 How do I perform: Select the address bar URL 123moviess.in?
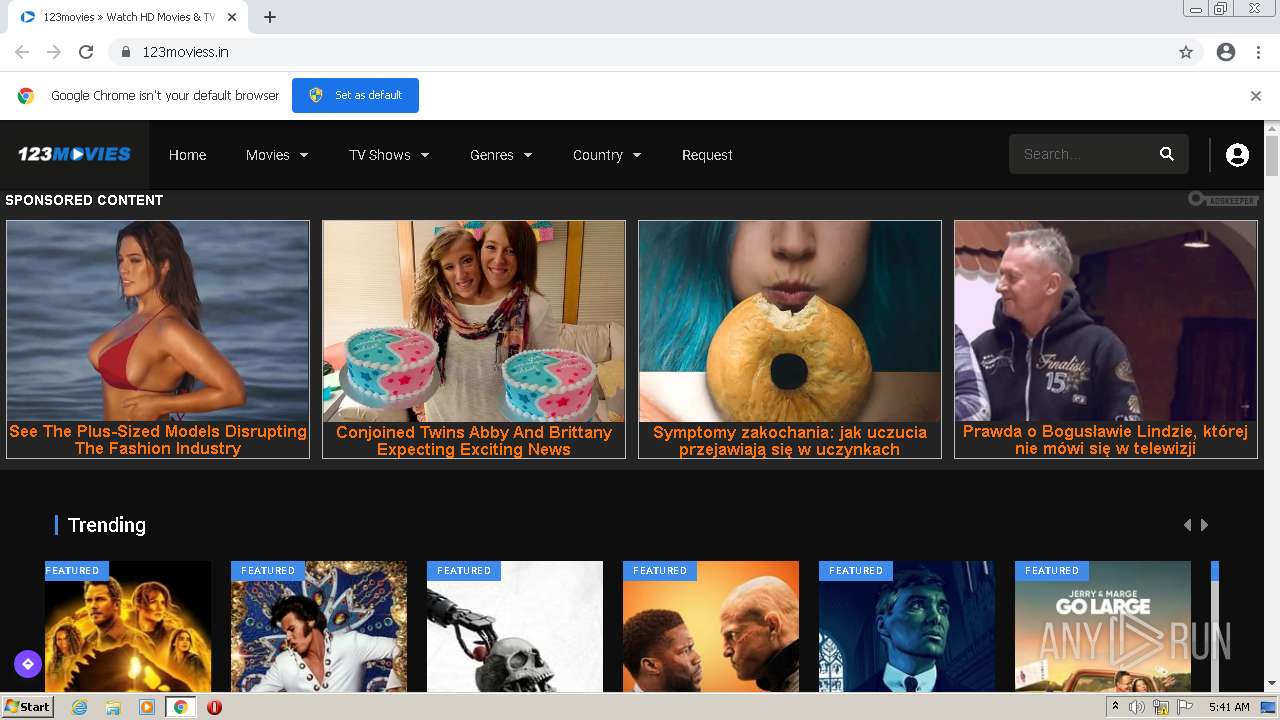(x=186, y=52)
